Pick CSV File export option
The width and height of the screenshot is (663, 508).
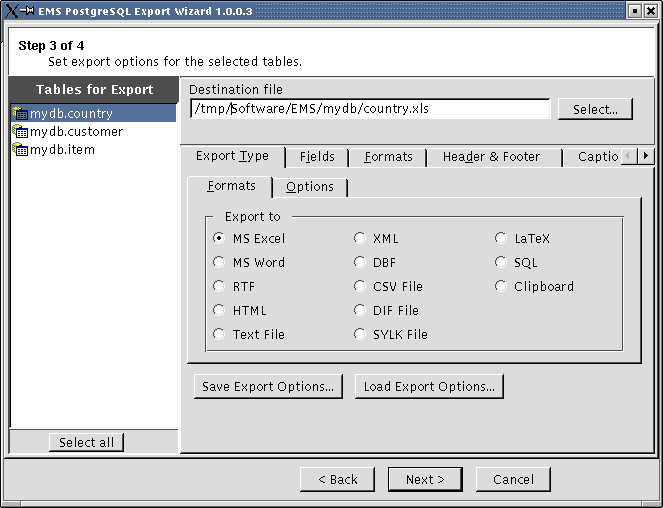359,286
